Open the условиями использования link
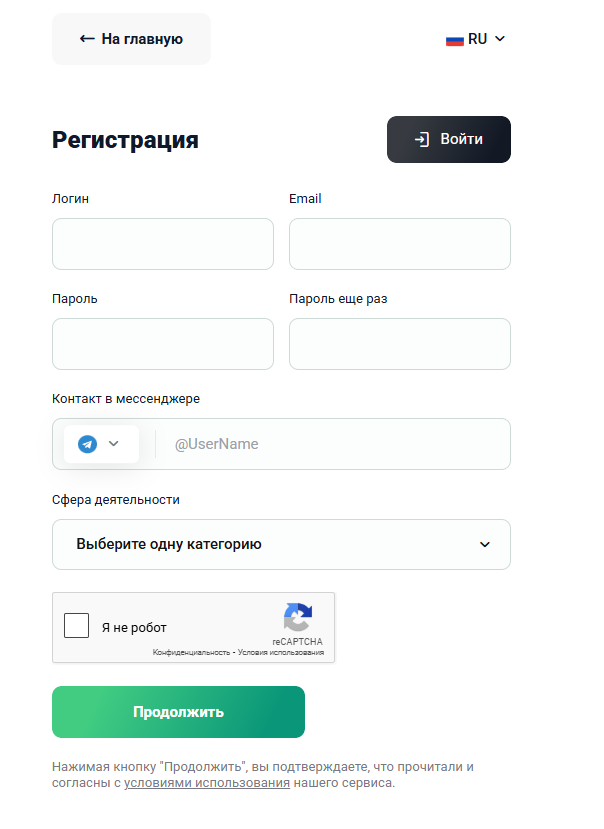This screenshot has width=604, height=829. pyautogui.click(x=207, y=783)
